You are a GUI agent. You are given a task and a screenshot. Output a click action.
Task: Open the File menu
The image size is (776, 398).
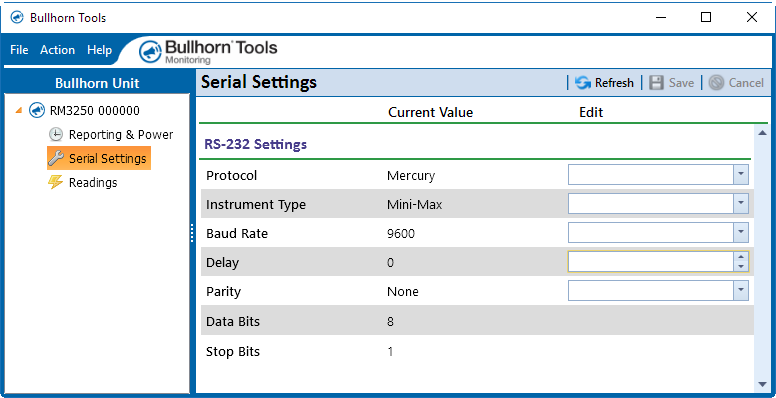(x=19, y=50)
